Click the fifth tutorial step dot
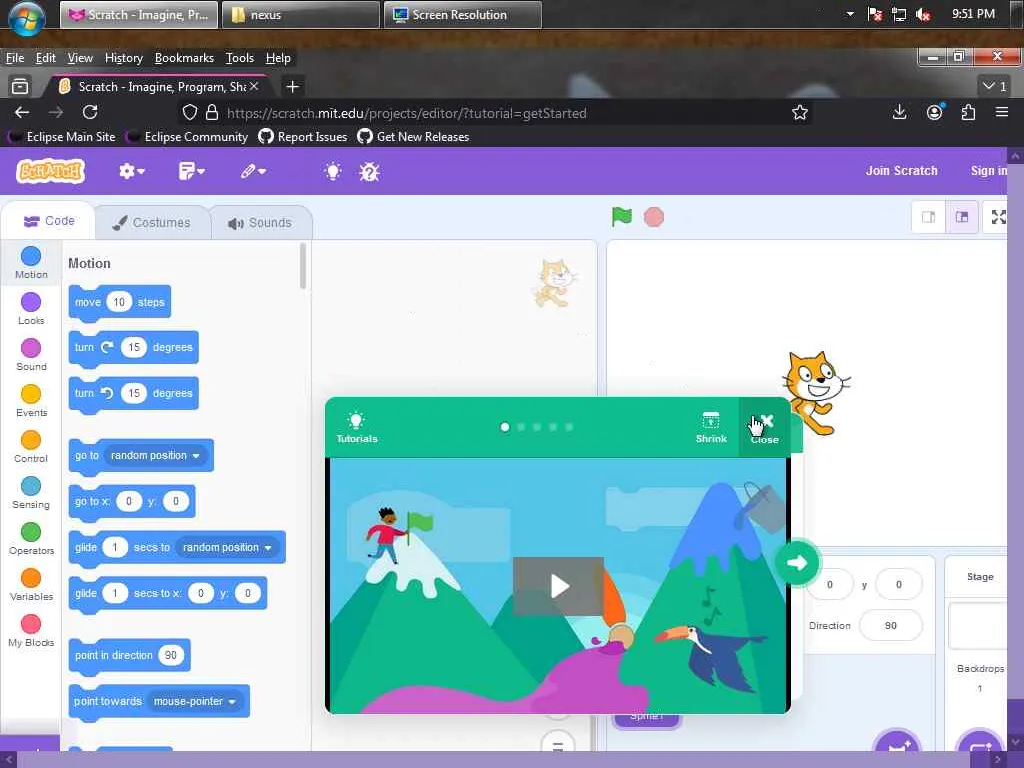The image size is (1024, 768). pyautogui.click(x=569, y=427)
